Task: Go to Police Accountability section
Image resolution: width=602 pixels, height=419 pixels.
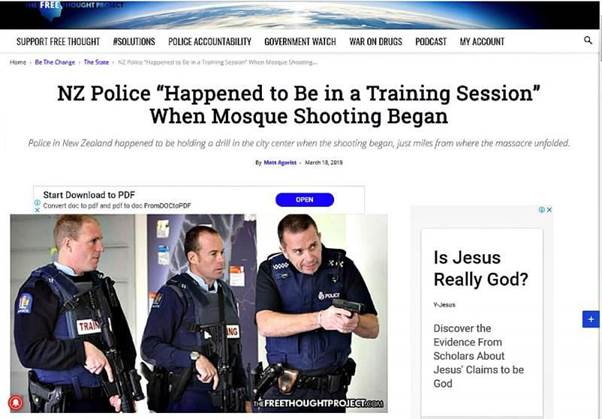Action: 210,41
